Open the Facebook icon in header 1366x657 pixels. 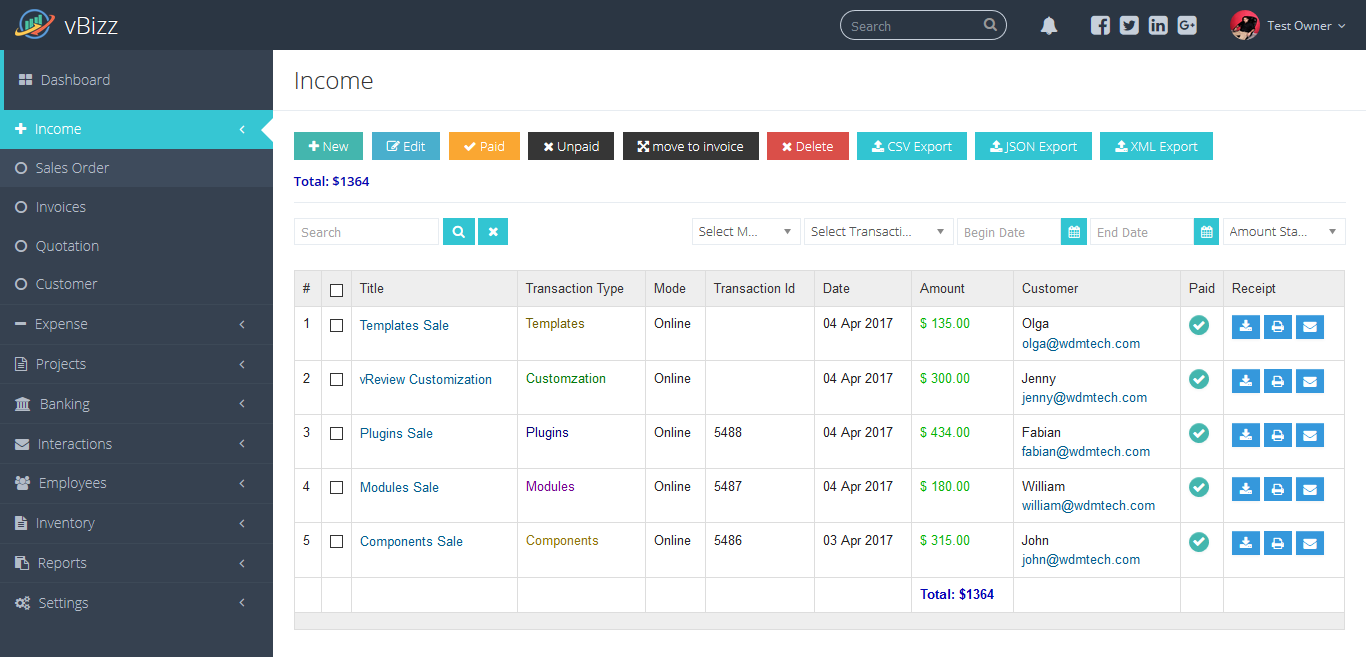[1100, 26]
